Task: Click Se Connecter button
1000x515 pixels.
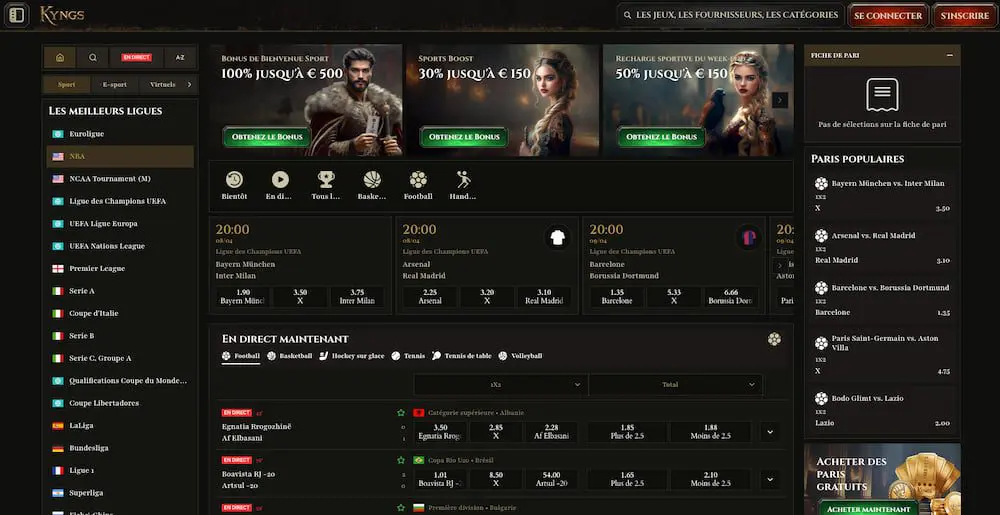Action: pos(888,16)
